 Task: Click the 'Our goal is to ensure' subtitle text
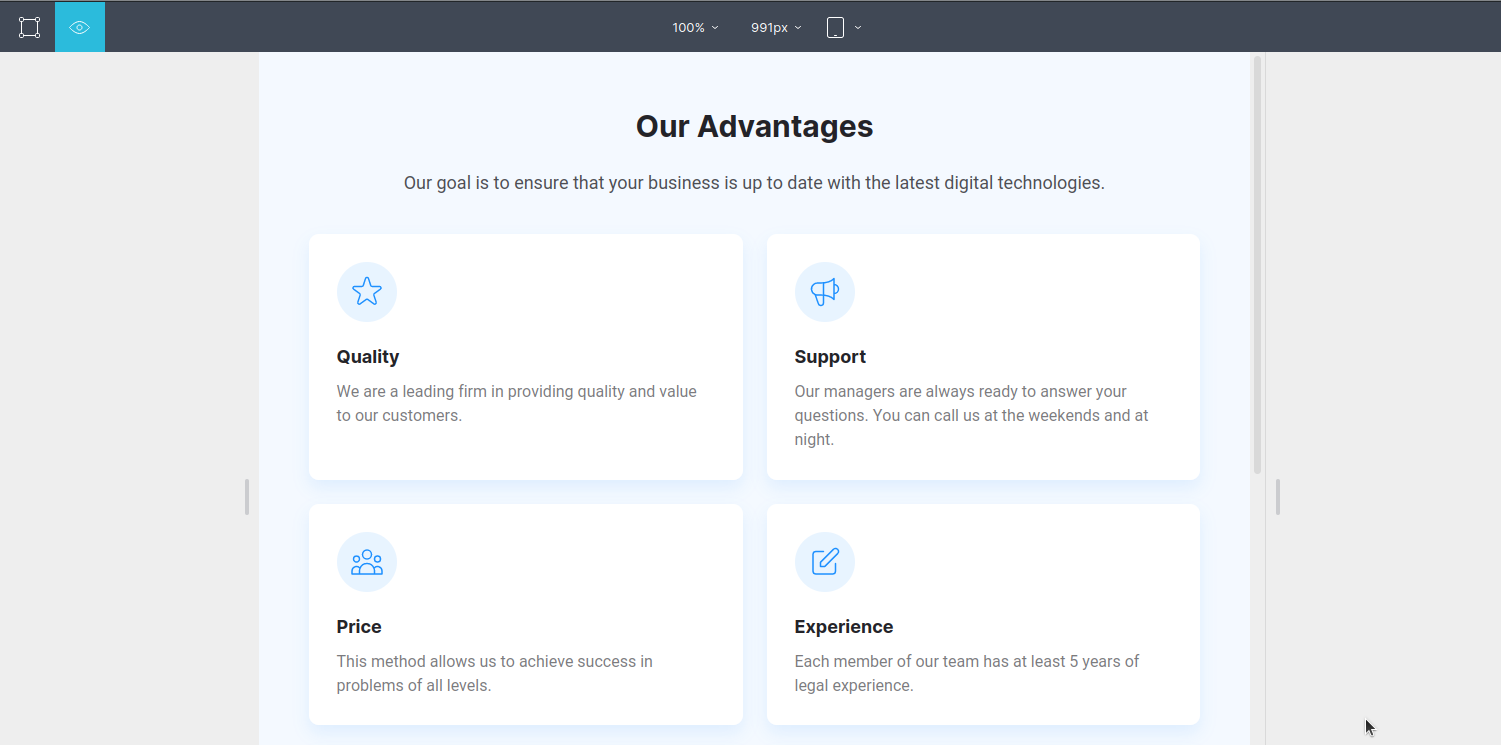coord(754,183)
